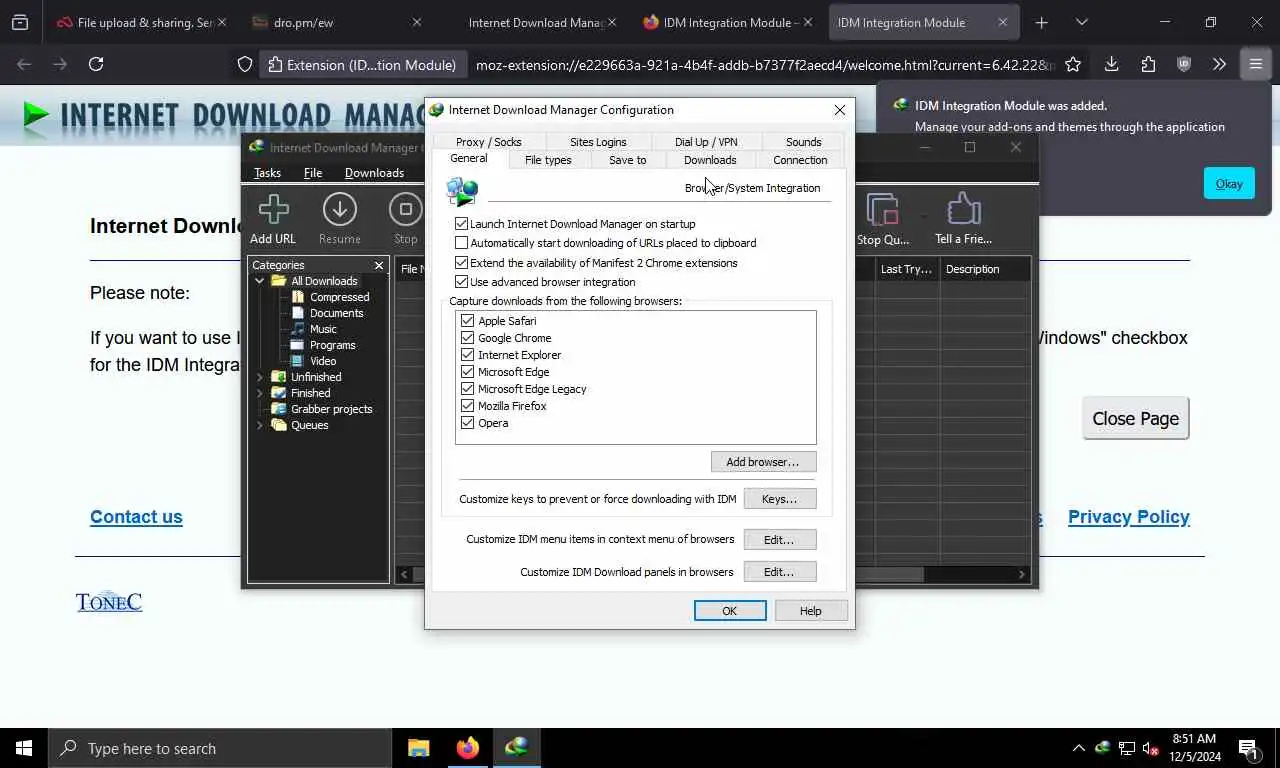Switch to the dro.pm/ew browser tab

(337, 22)
